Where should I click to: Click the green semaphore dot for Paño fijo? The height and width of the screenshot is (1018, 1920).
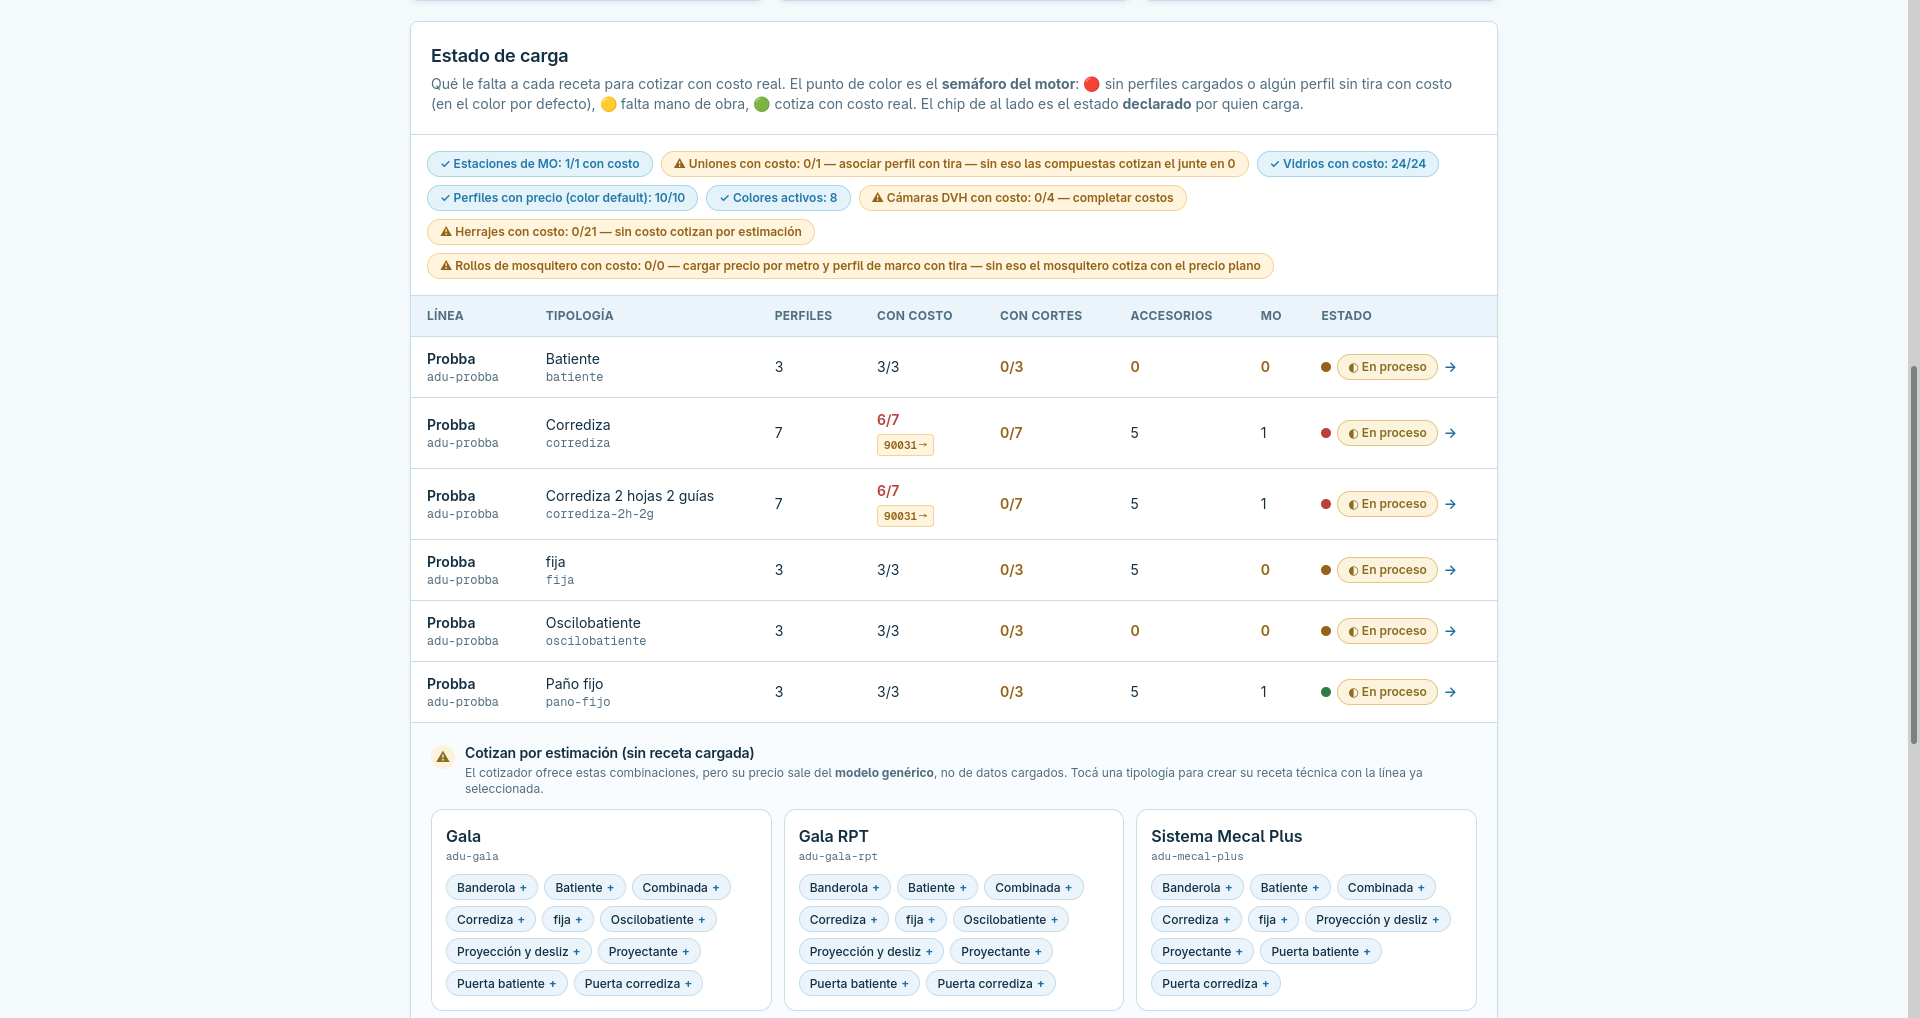point(1326,692)
